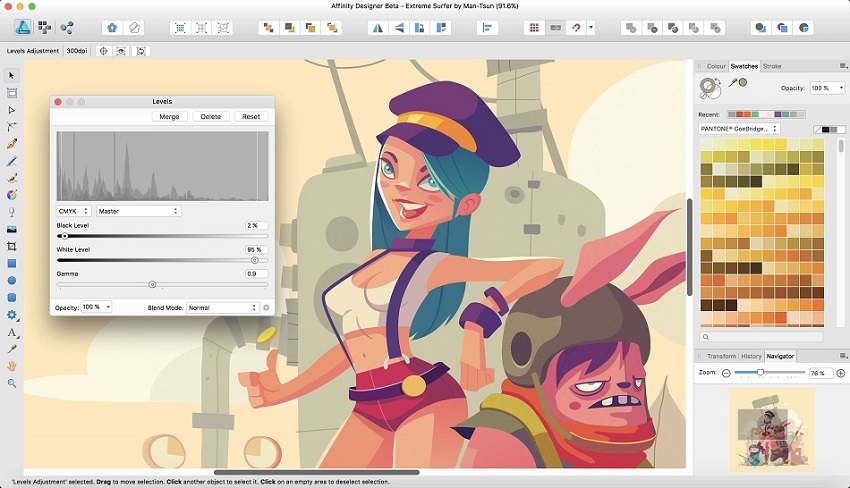Choose the Crop tool
This screenshot has width=850, height=488.
(x=12, y=246)
